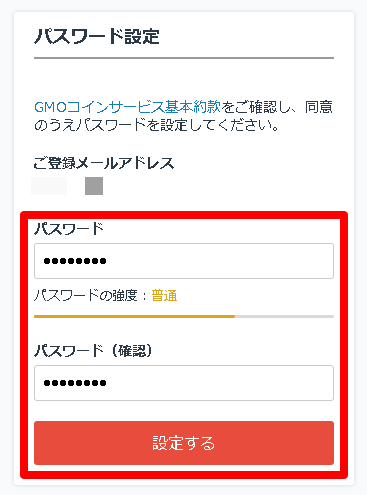Click the red highlight frame's top border
This screenshot has width=367, height=495.
(184, 215)
